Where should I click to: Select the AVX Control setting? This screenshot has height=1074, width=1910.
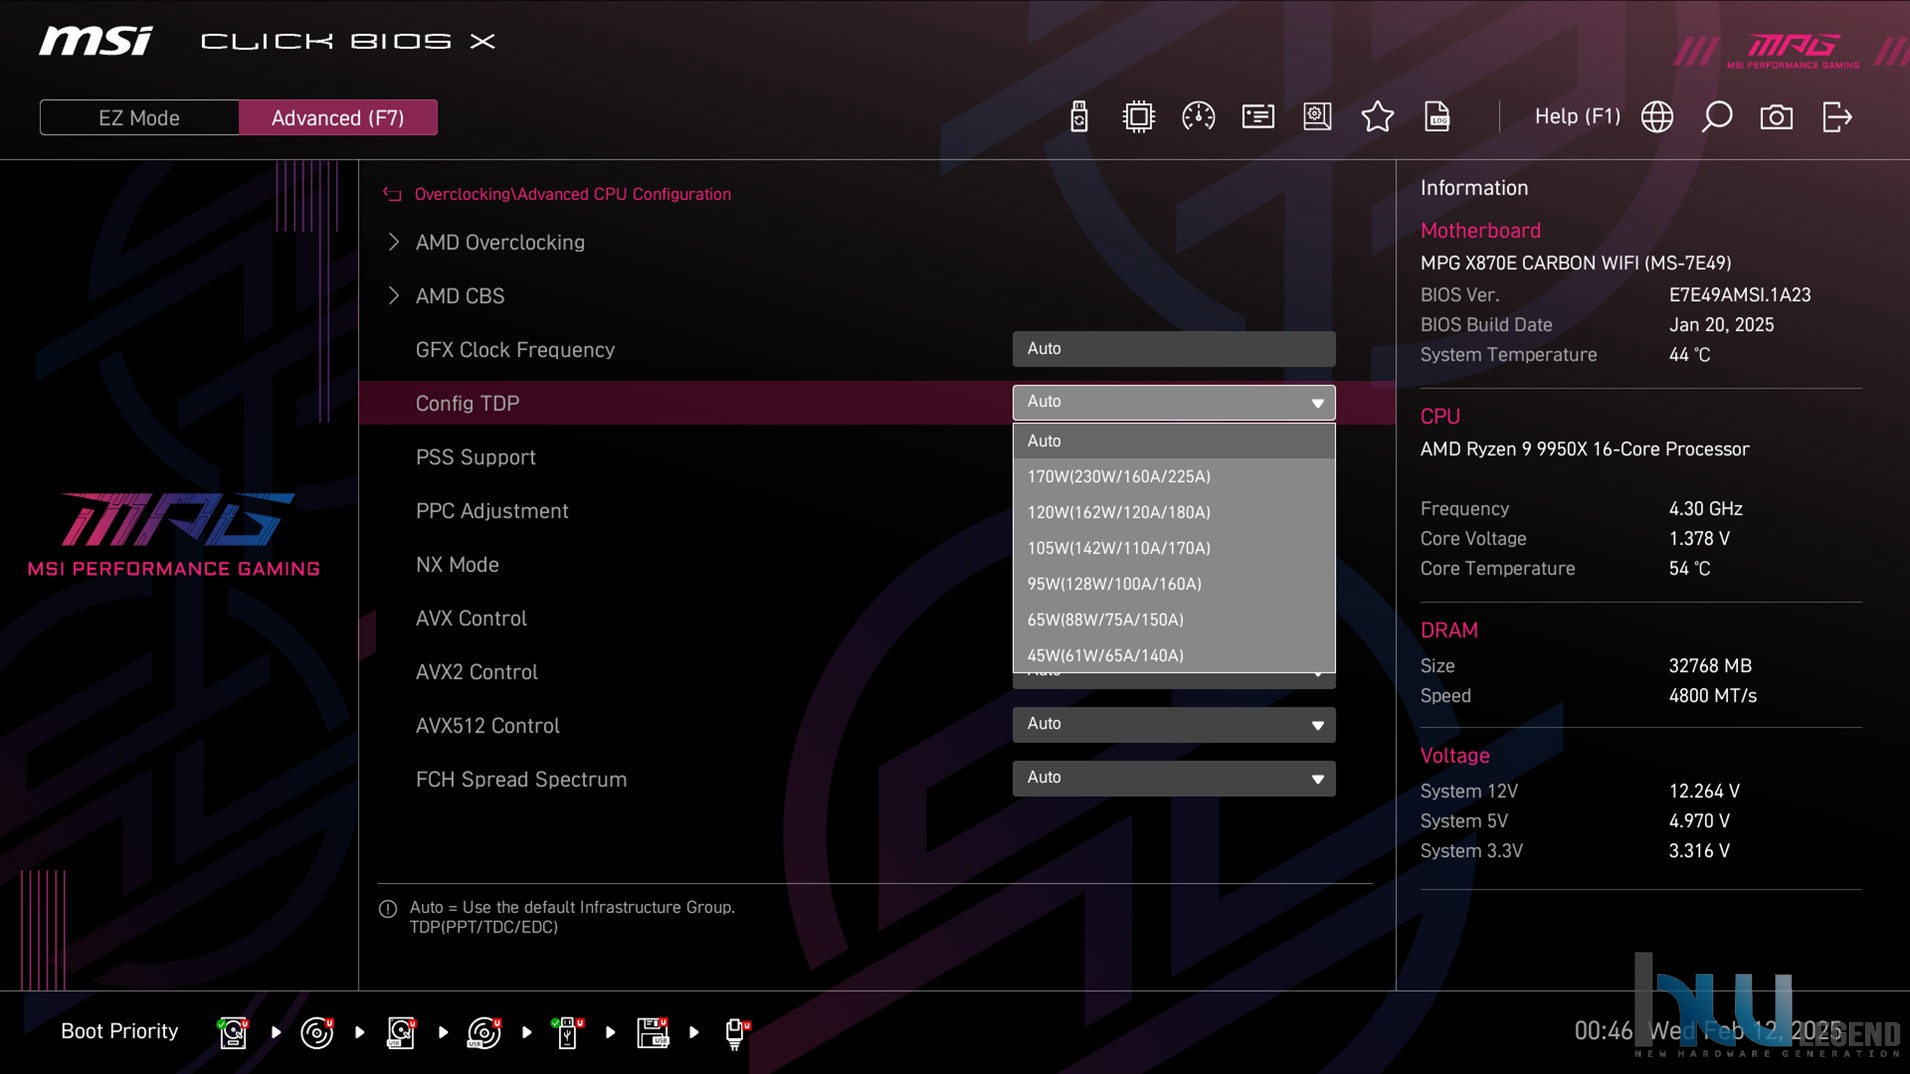[x=471, y=618]
